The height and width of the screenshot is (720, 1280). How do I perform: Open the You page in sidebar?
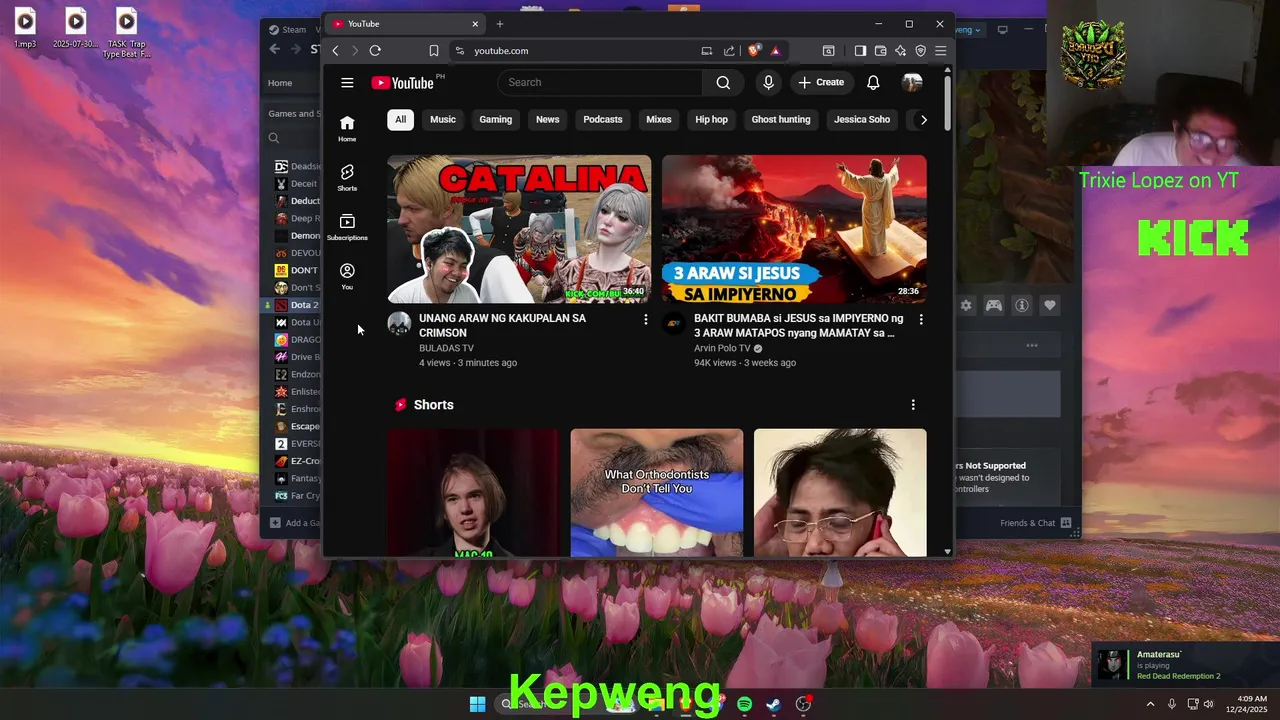[347, 276]
